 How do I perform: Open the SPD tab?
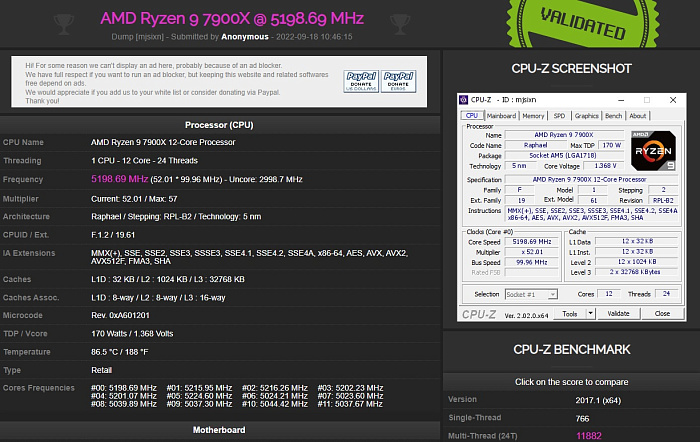click(559, 116)
